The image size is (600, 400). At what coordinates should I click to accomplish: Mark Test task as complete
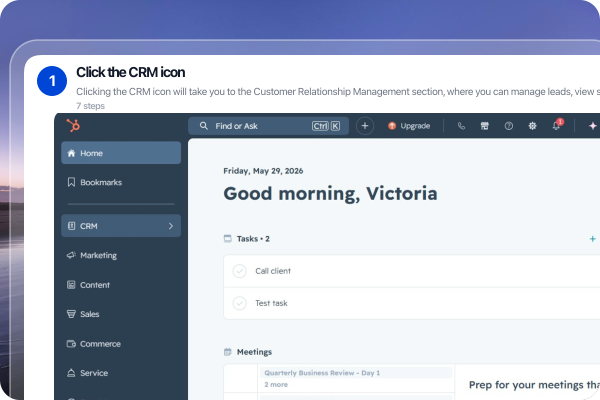(x=240, y=303)
